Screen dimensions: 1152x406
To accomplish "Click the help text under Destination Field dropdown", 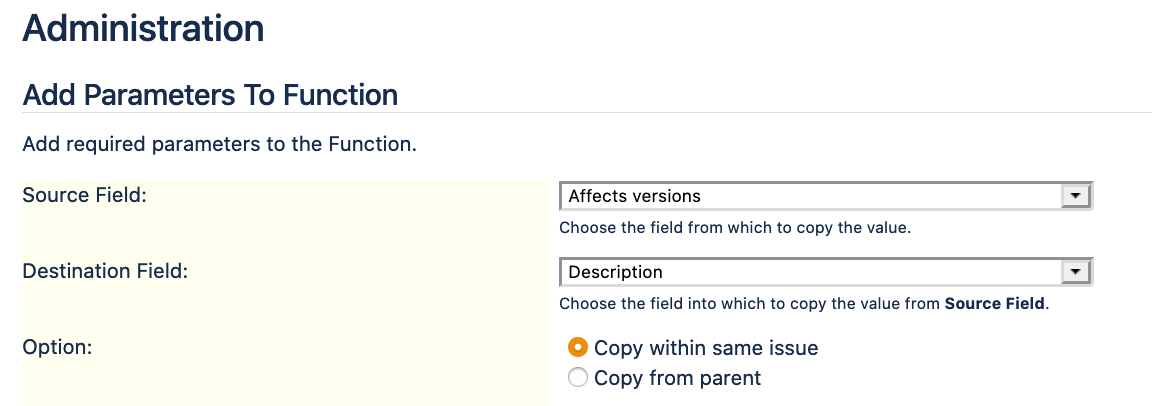I will pos(750,303).
